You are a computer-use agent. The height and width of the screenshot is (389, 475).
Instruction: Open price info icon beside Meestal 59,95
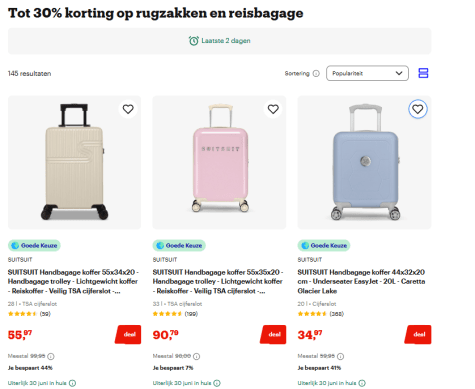click(x=340, y=356)
